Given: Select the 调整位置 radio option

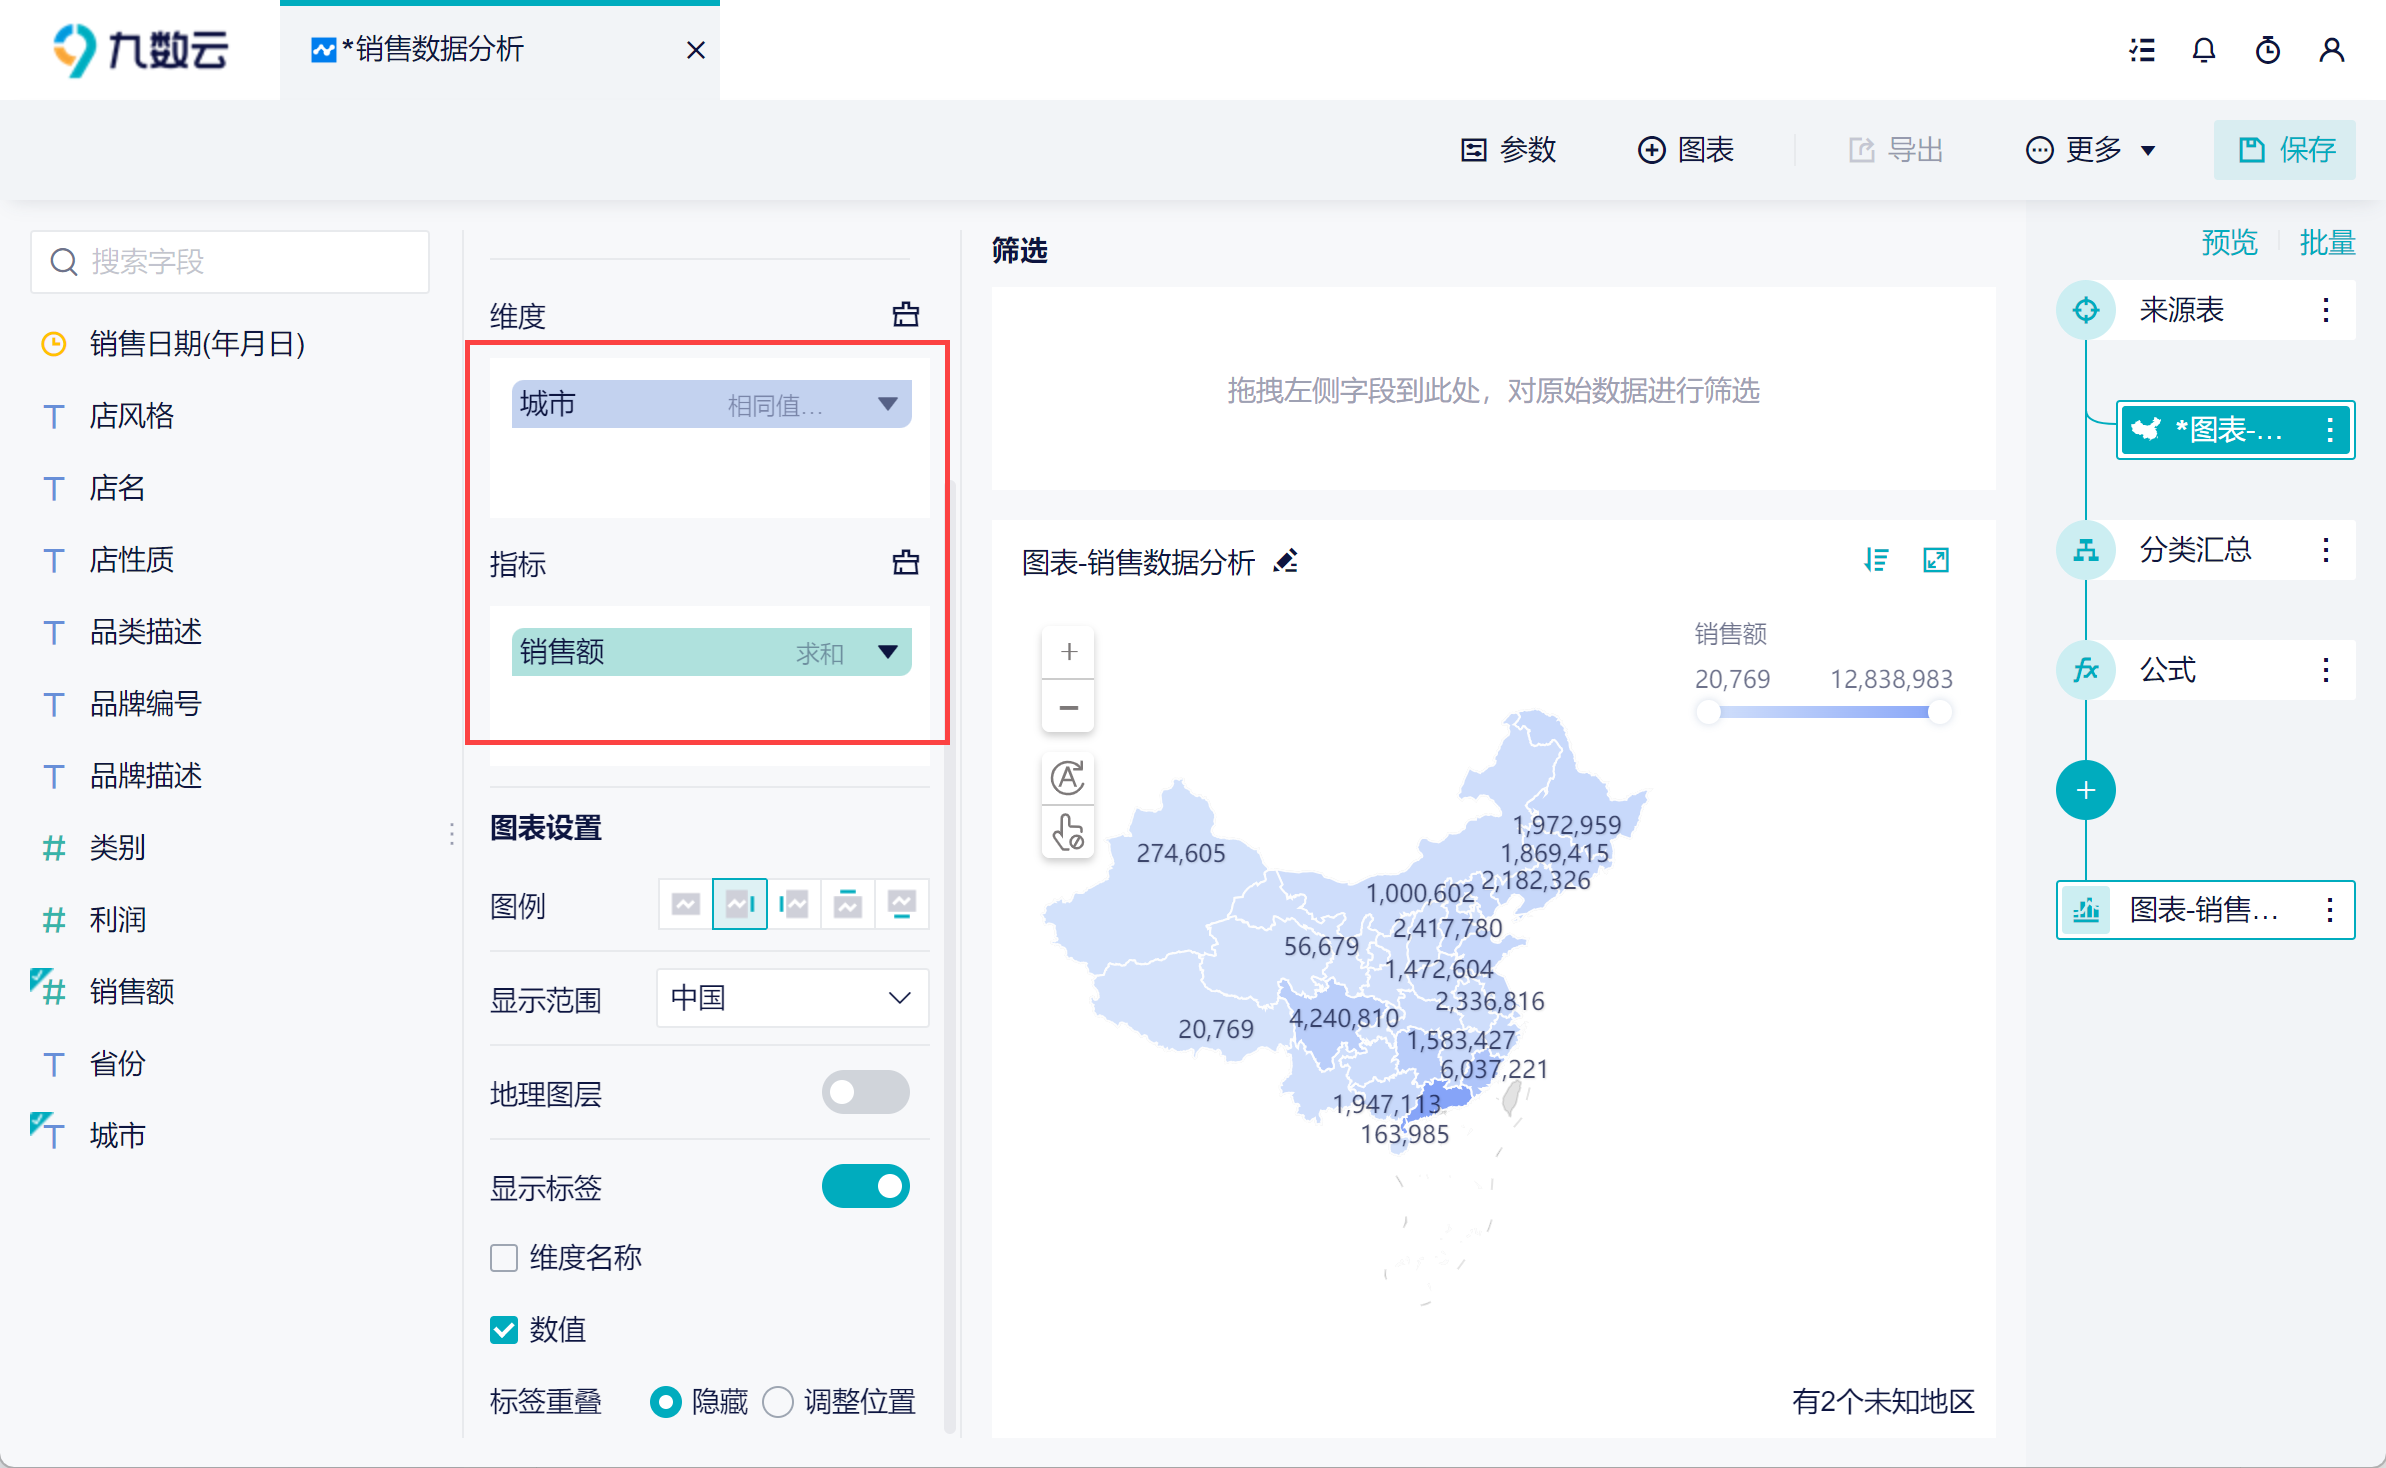Looking at the screenshot, I should tap(778, 1401).
